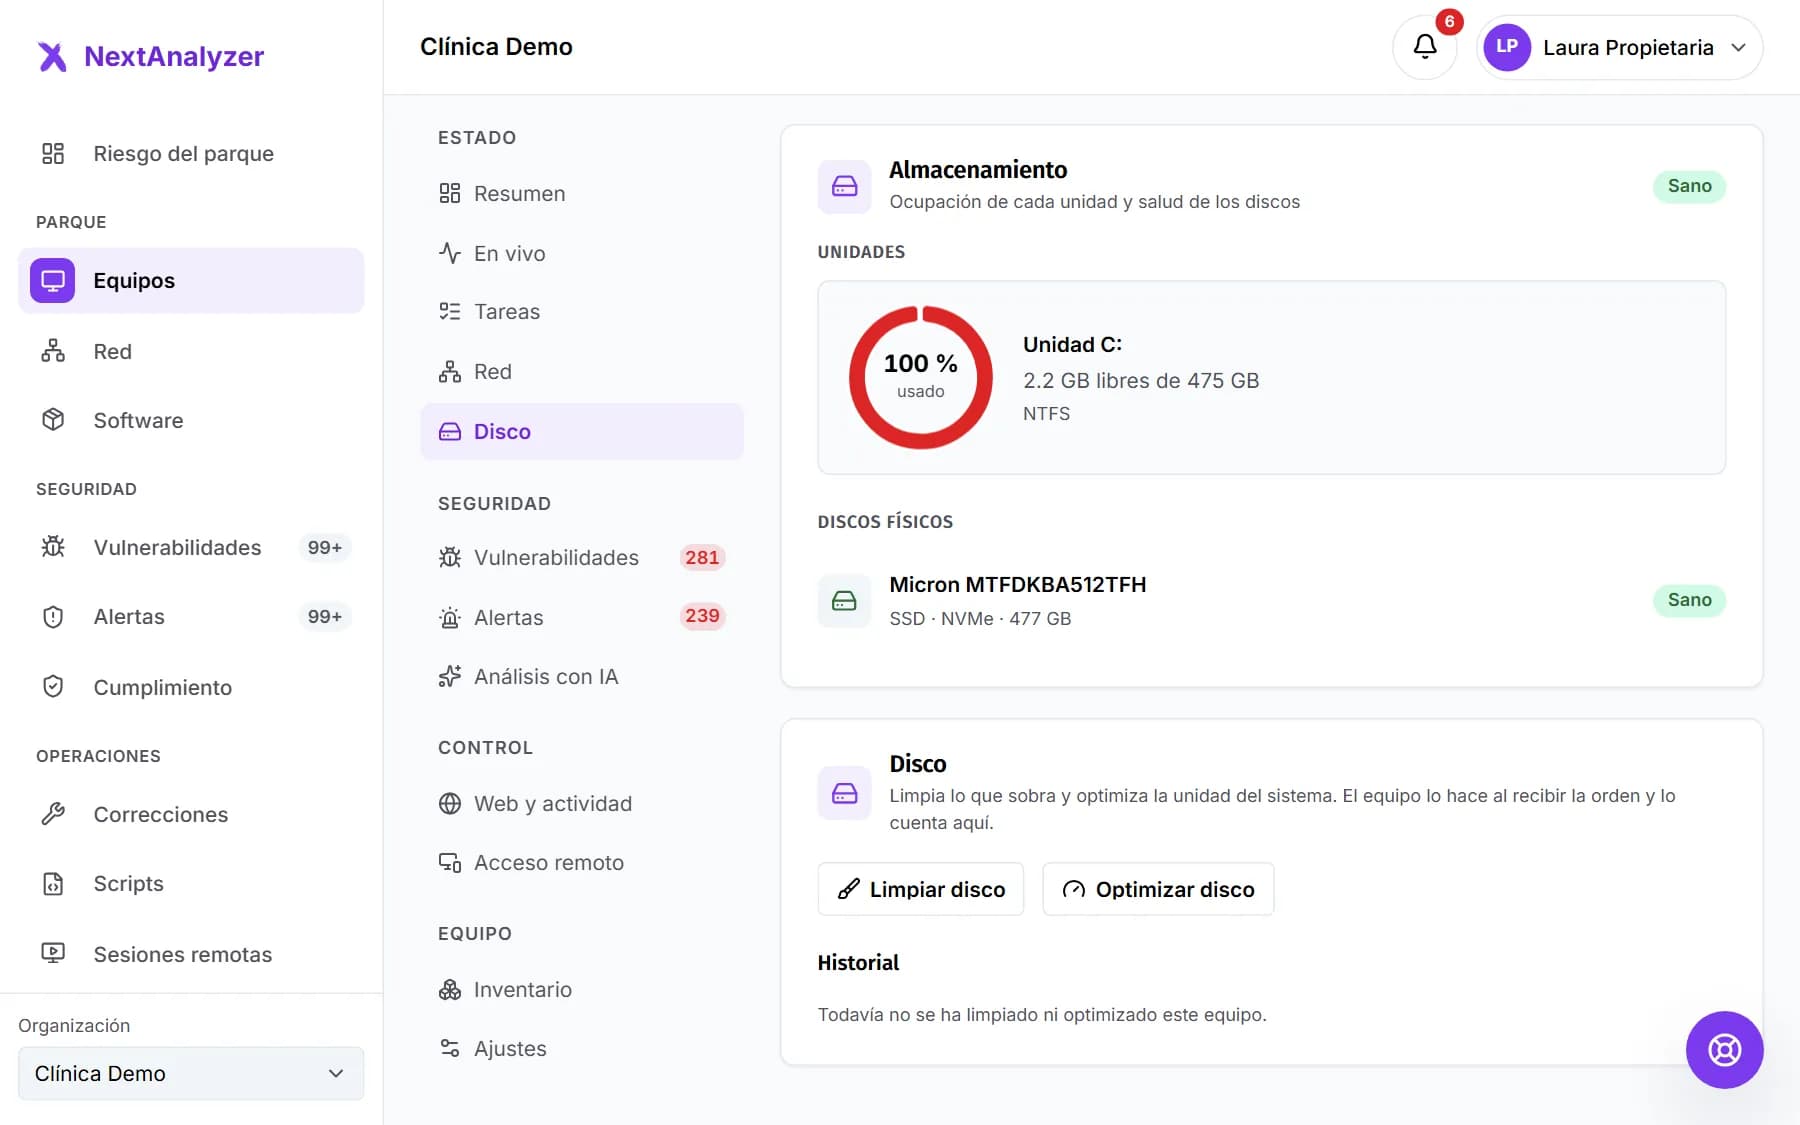This screenshot has width=1800, height=1125.
Task: Open the Organización Clínica Demo dropdown
Action: (x=191, y=1073)
